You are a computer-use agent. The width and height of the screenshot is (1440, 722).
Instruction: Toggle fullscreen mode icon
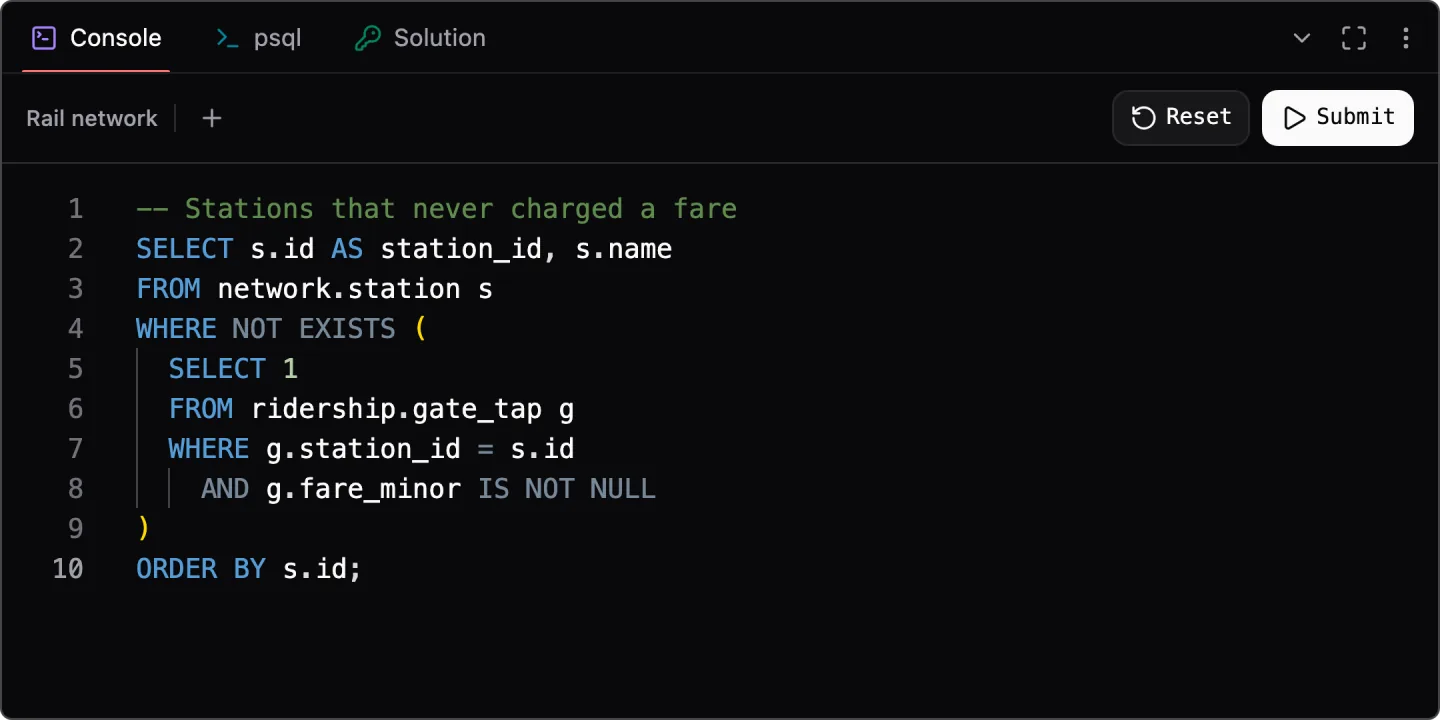tap(1354, 38)
